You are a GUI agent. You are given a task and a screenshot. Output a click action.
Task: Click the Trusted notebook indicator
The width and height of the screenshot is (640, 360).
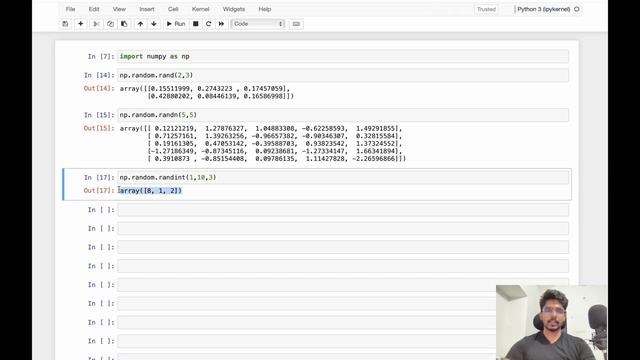click(x=486, y=9)
